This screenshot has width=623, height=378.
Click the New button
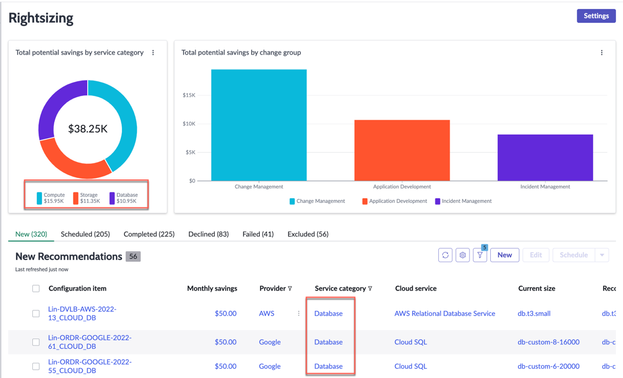(505, 255)
